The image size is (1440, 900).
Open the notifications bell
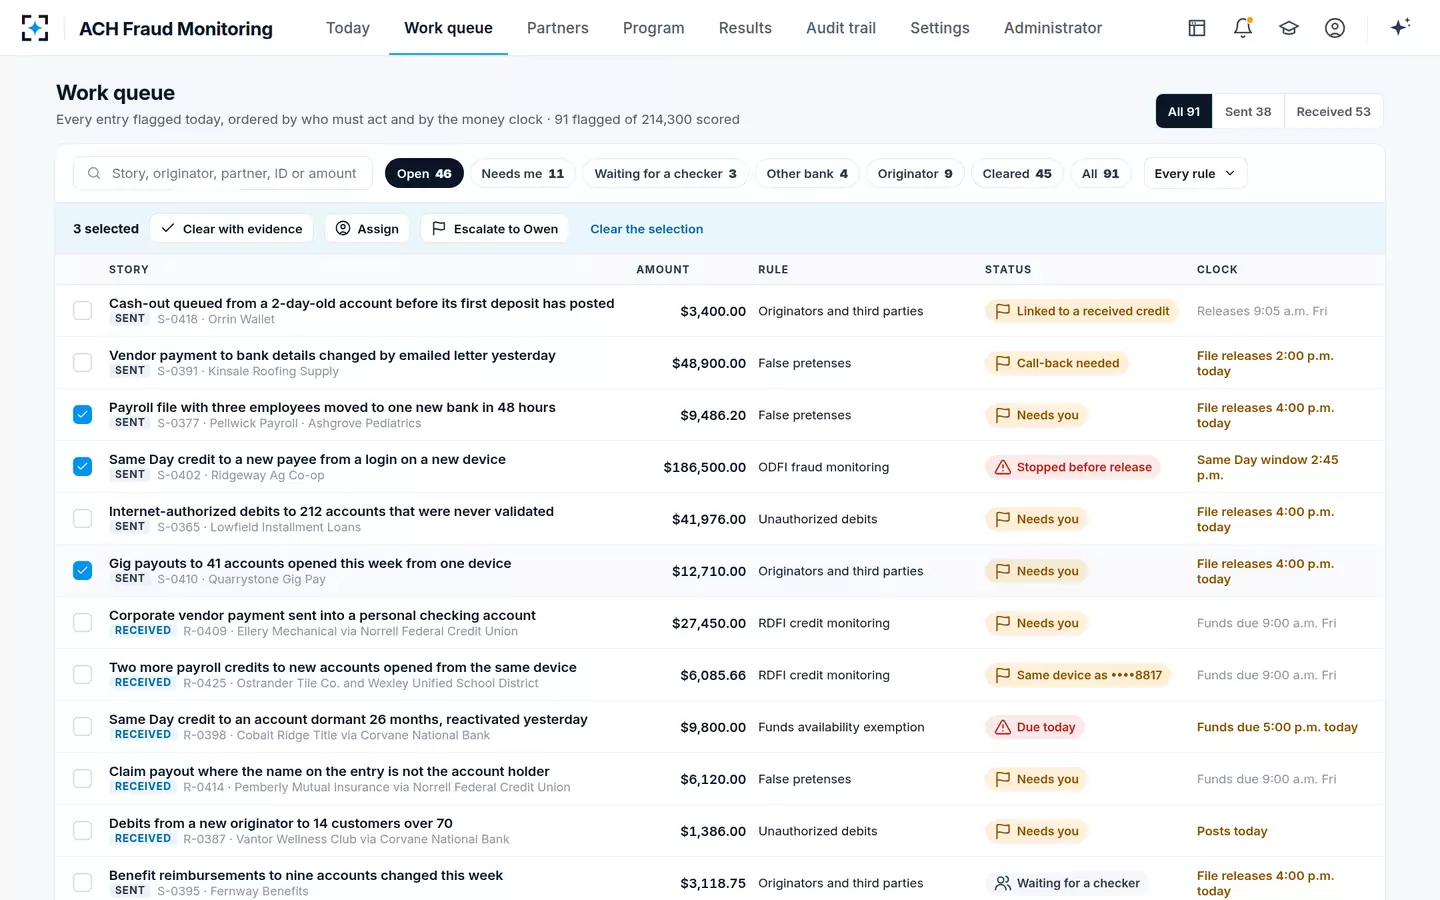pos(1243,28)
